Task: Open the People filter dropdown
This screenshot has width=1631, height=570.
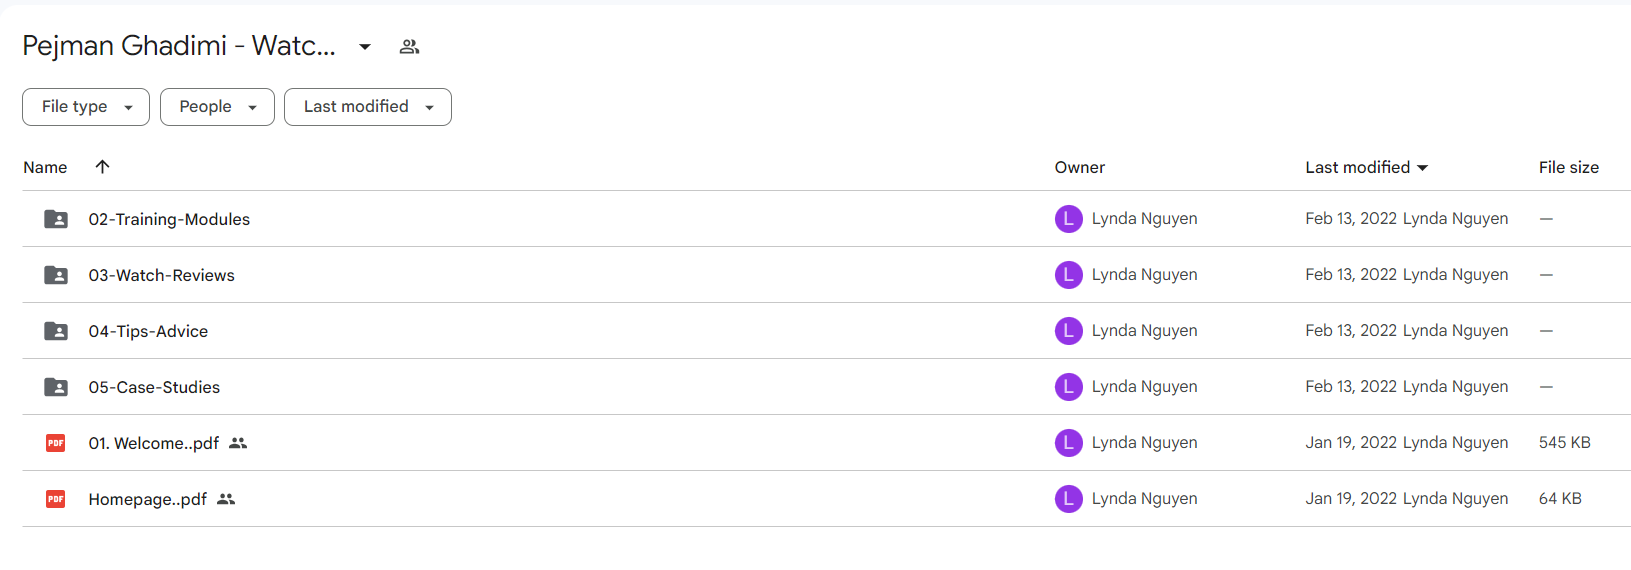Action: pos(217,107)
